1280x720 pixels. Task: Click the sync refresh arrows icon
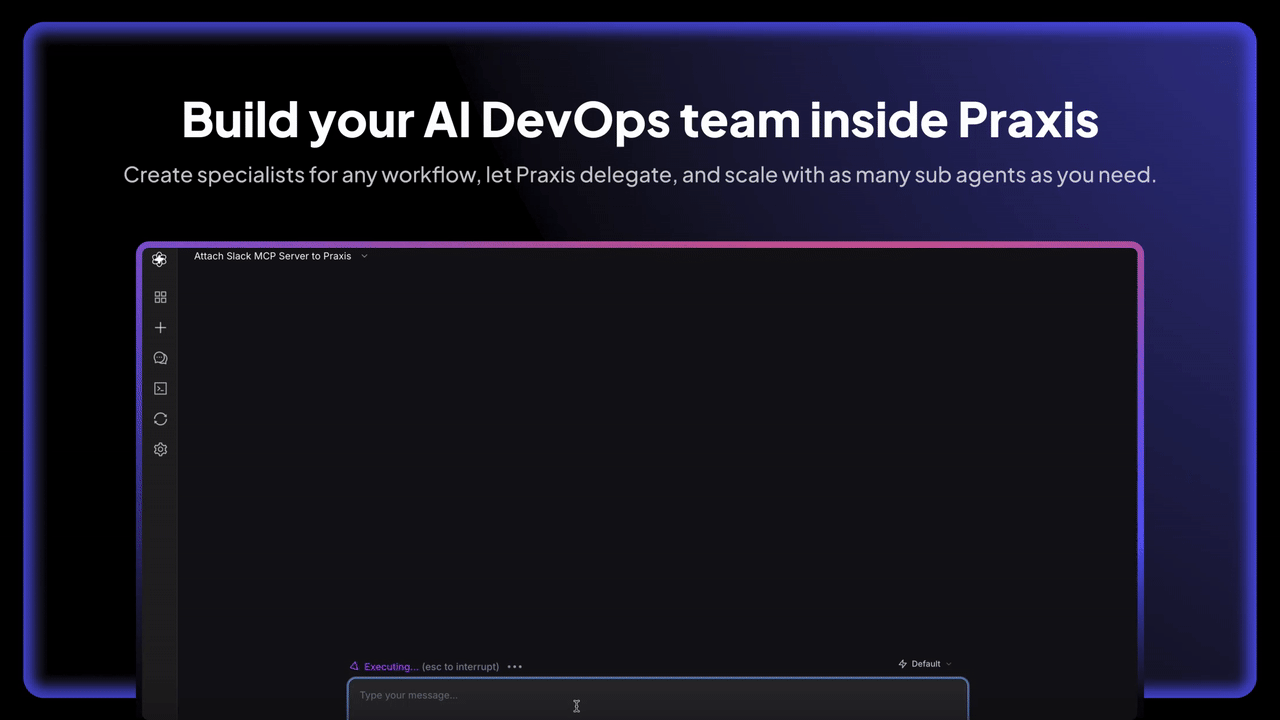pos(160,419)
